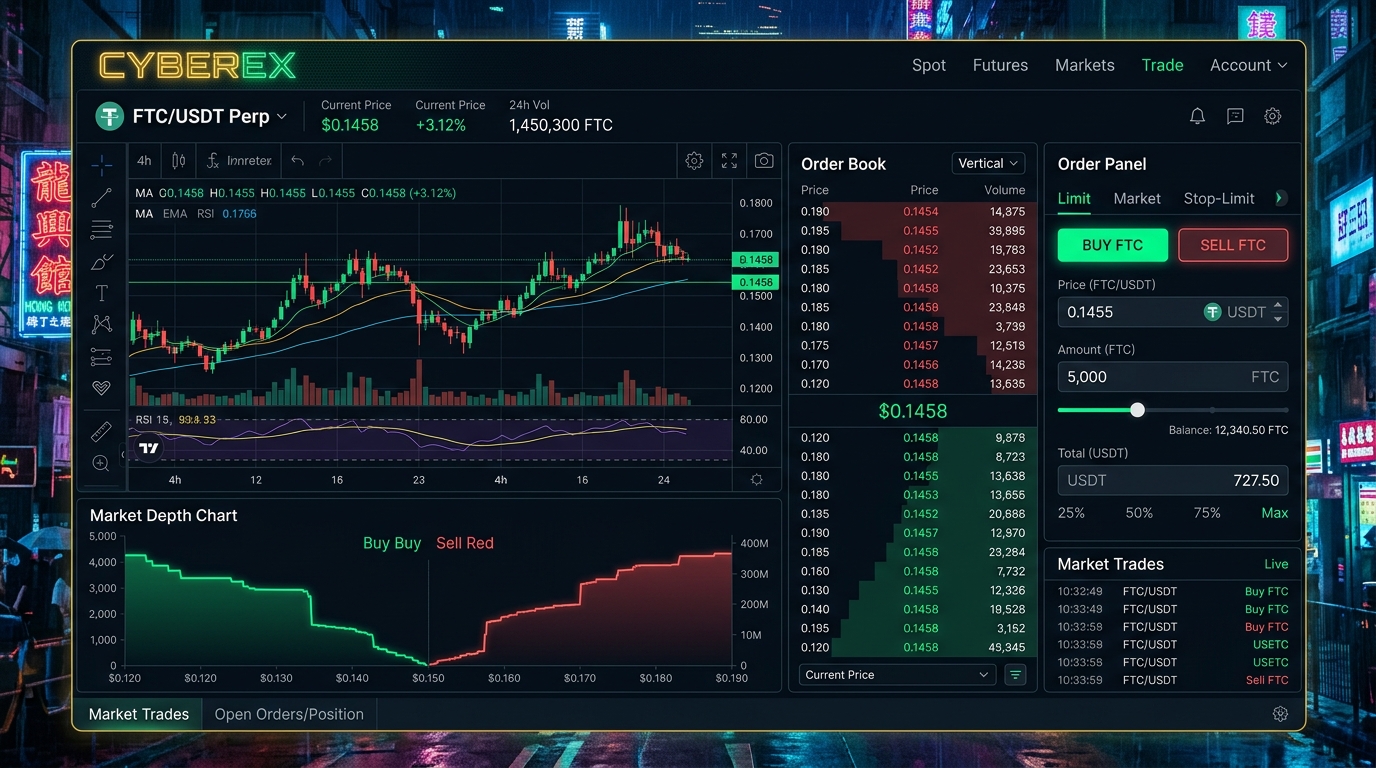Image resolution: width=1376 pixels, height=768 pixels.
Task: Select the pattern drawing tool
Action: pyautogui.click(x=101, y=324)
